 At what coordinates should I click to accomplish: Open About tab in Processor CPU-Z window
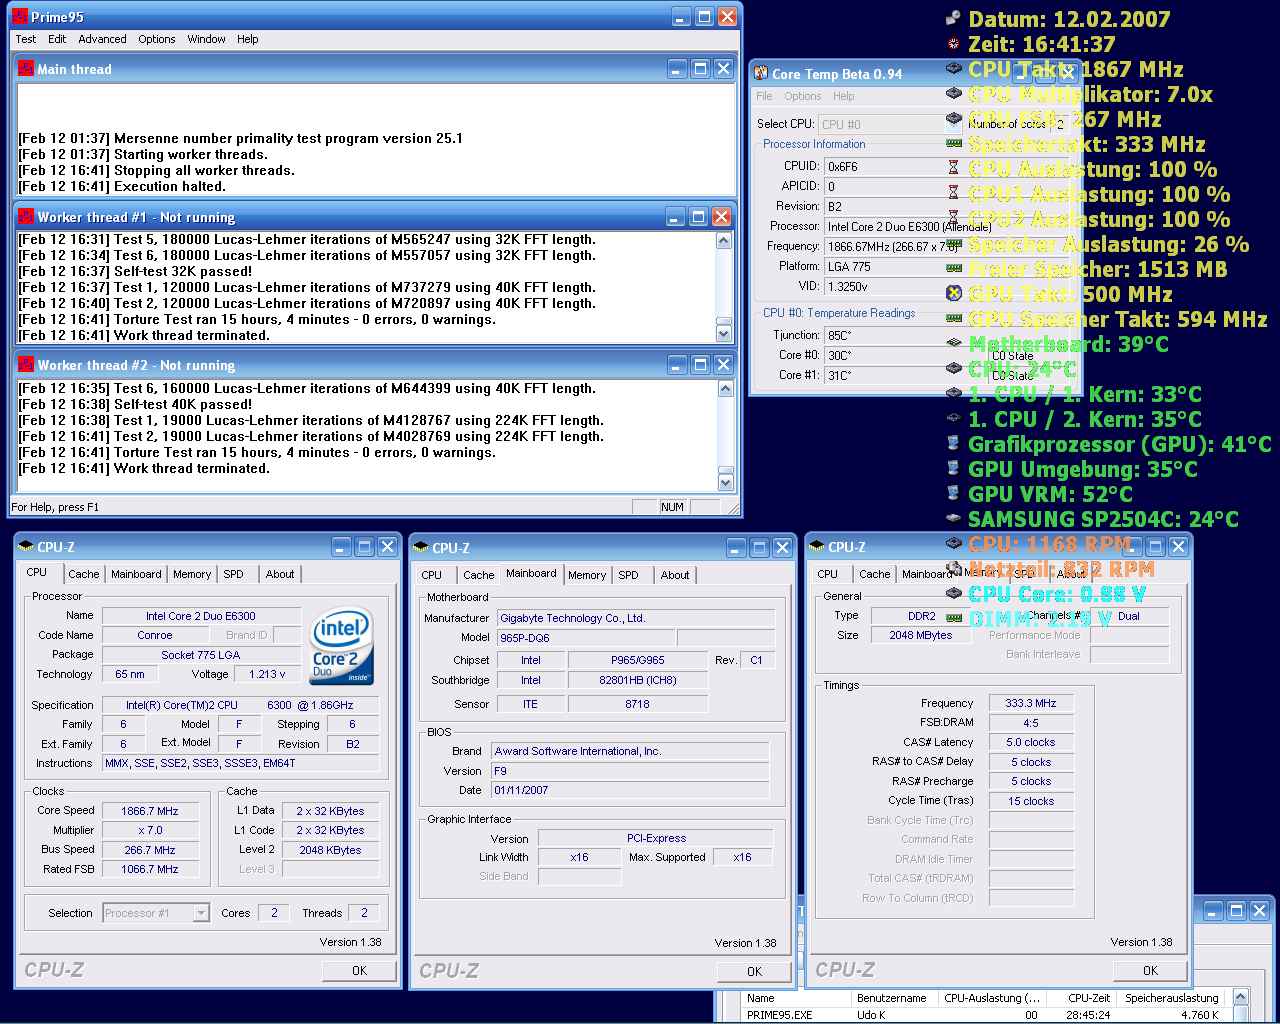click(x=280, y=574)
